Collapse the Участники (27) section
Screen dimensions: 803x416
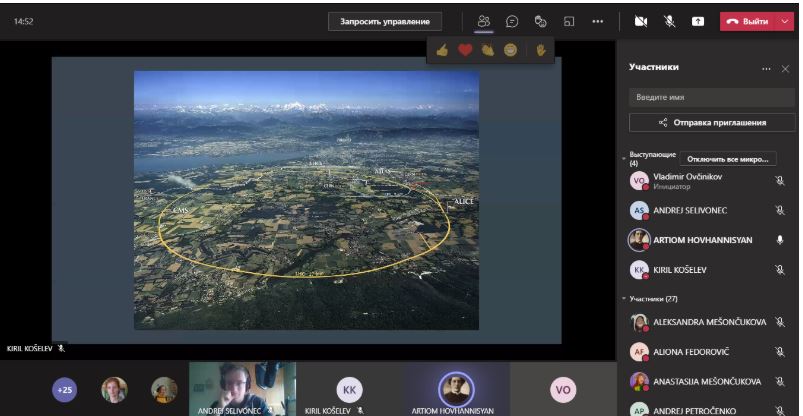click(x=624, y=299)
